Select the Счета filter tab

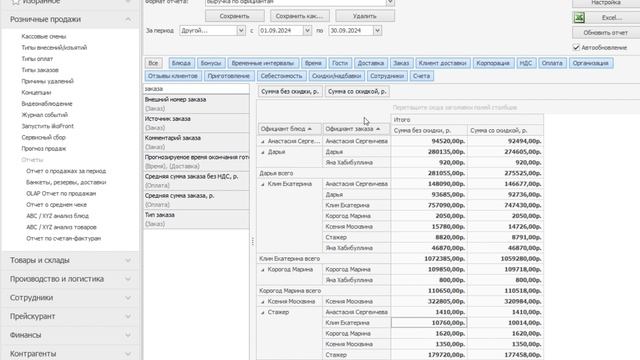(x=421, y=76)
